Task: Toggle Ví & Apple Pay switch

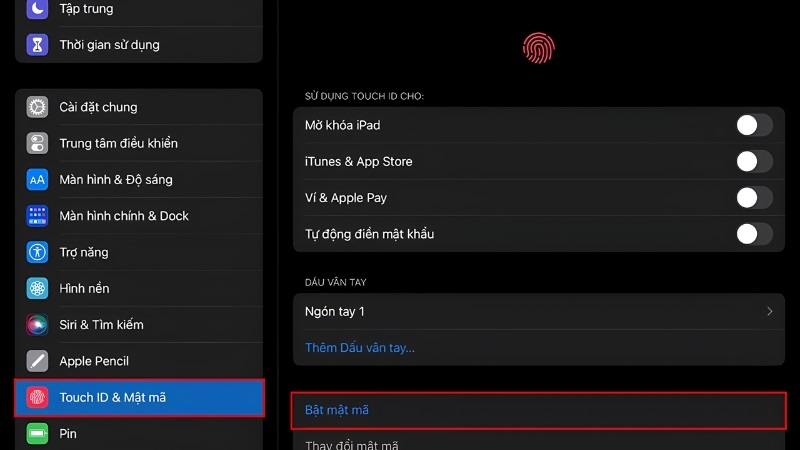Action: (754, 197)
